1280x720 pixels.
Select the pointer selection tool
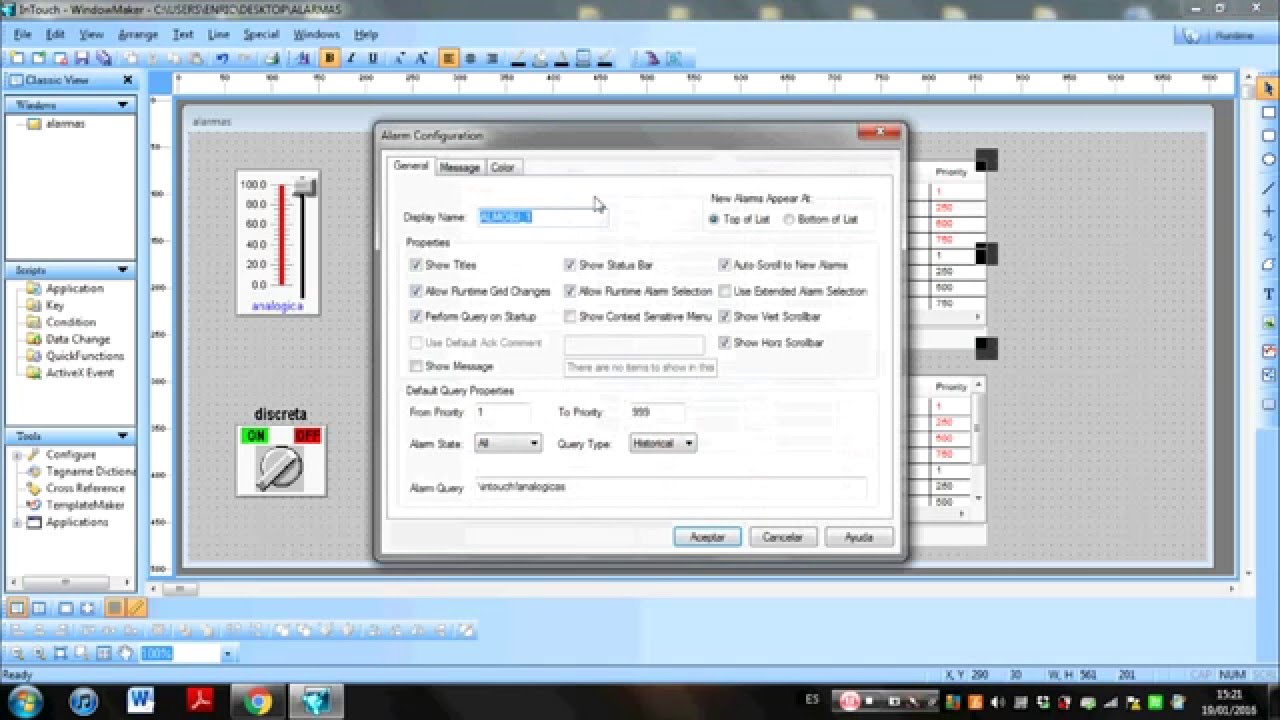click(1269, 89)
